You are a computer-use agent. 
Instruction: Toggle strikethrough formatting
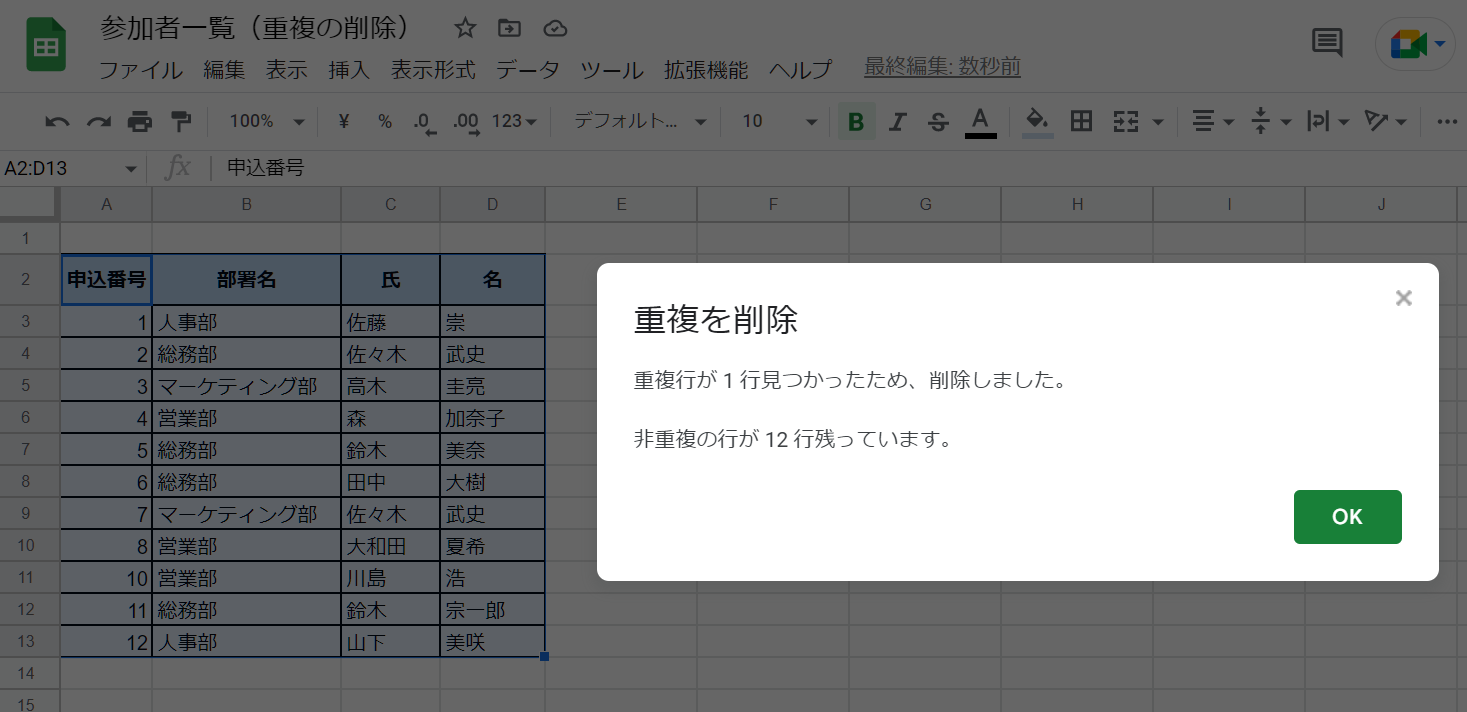coord(938,120)
